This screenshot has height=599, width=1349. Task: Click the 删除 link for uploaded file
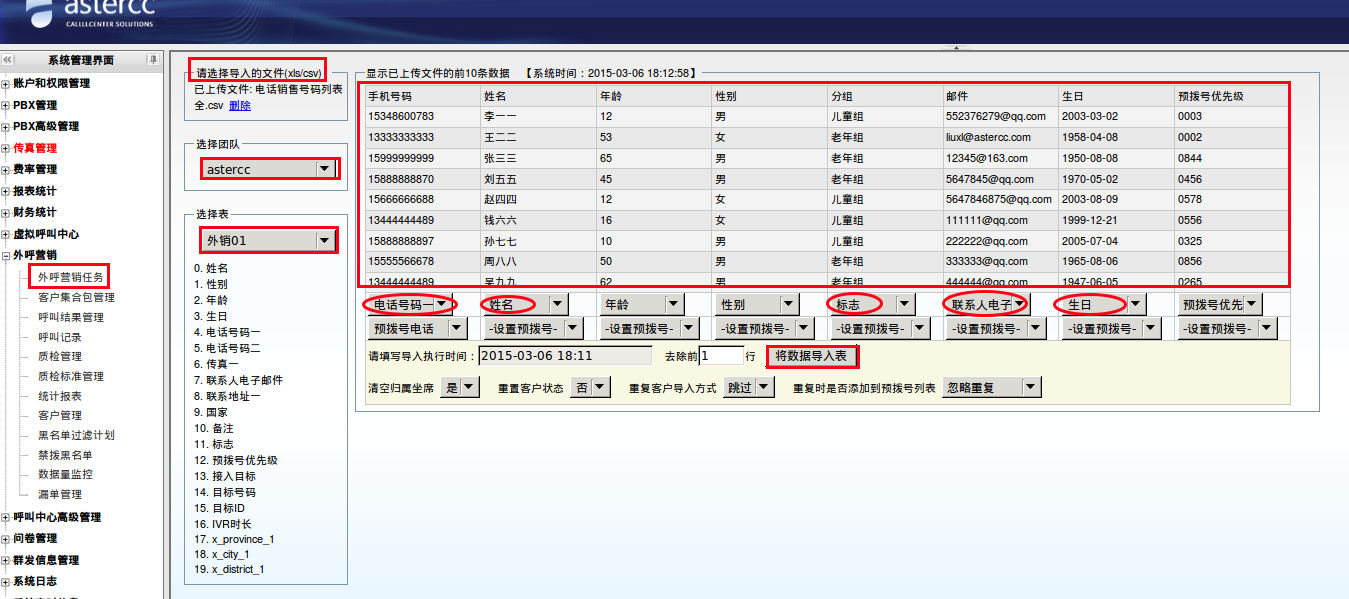[x=240, y=106]
